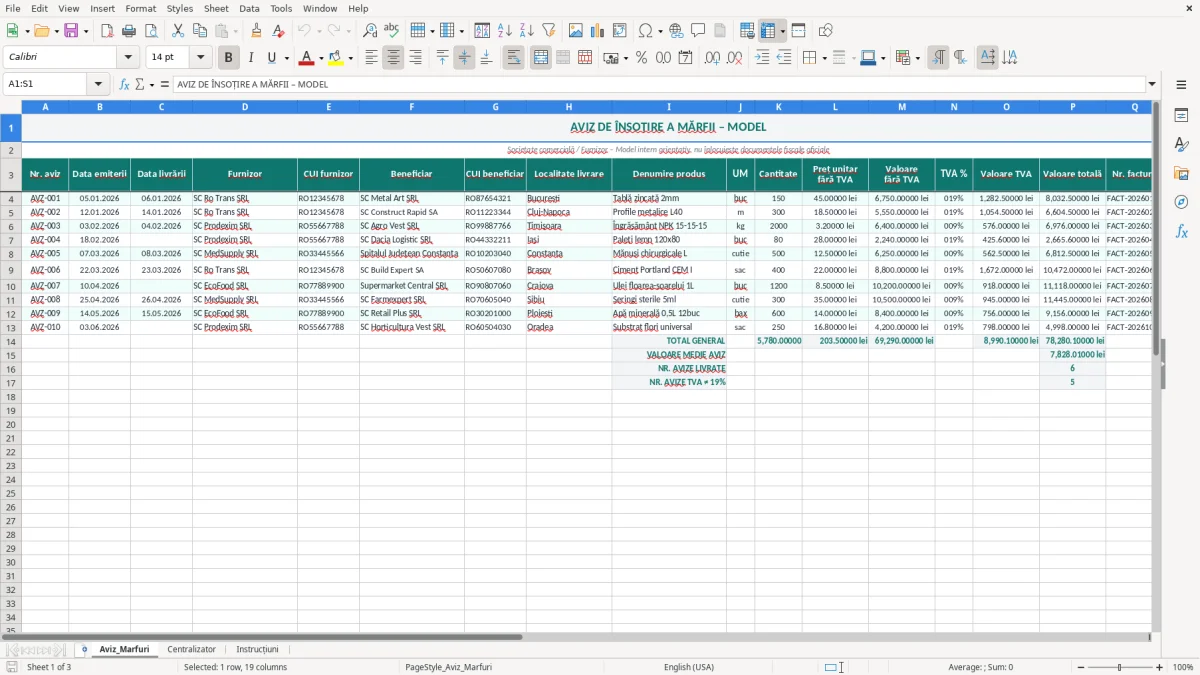Open Print Preview
The width and height of the screenshot is (1200, 675).
click(x=150, y=31)
